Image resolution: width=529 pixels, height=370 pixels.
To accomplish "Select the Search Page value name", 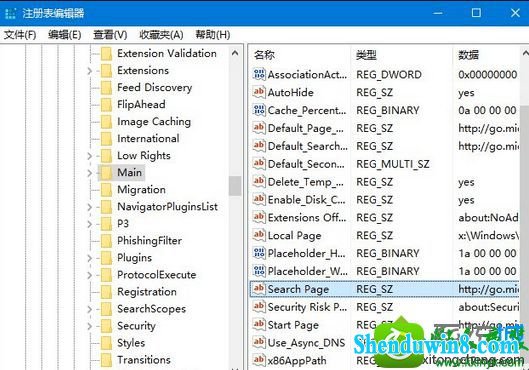I will [298, 289].
